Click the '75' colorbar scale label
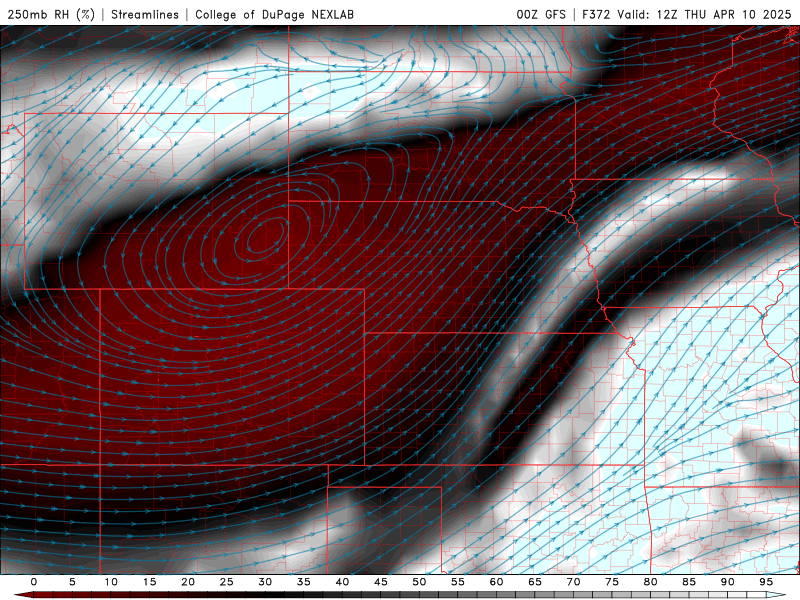Screen dimensions: 800x600 [x=612, y=582]
